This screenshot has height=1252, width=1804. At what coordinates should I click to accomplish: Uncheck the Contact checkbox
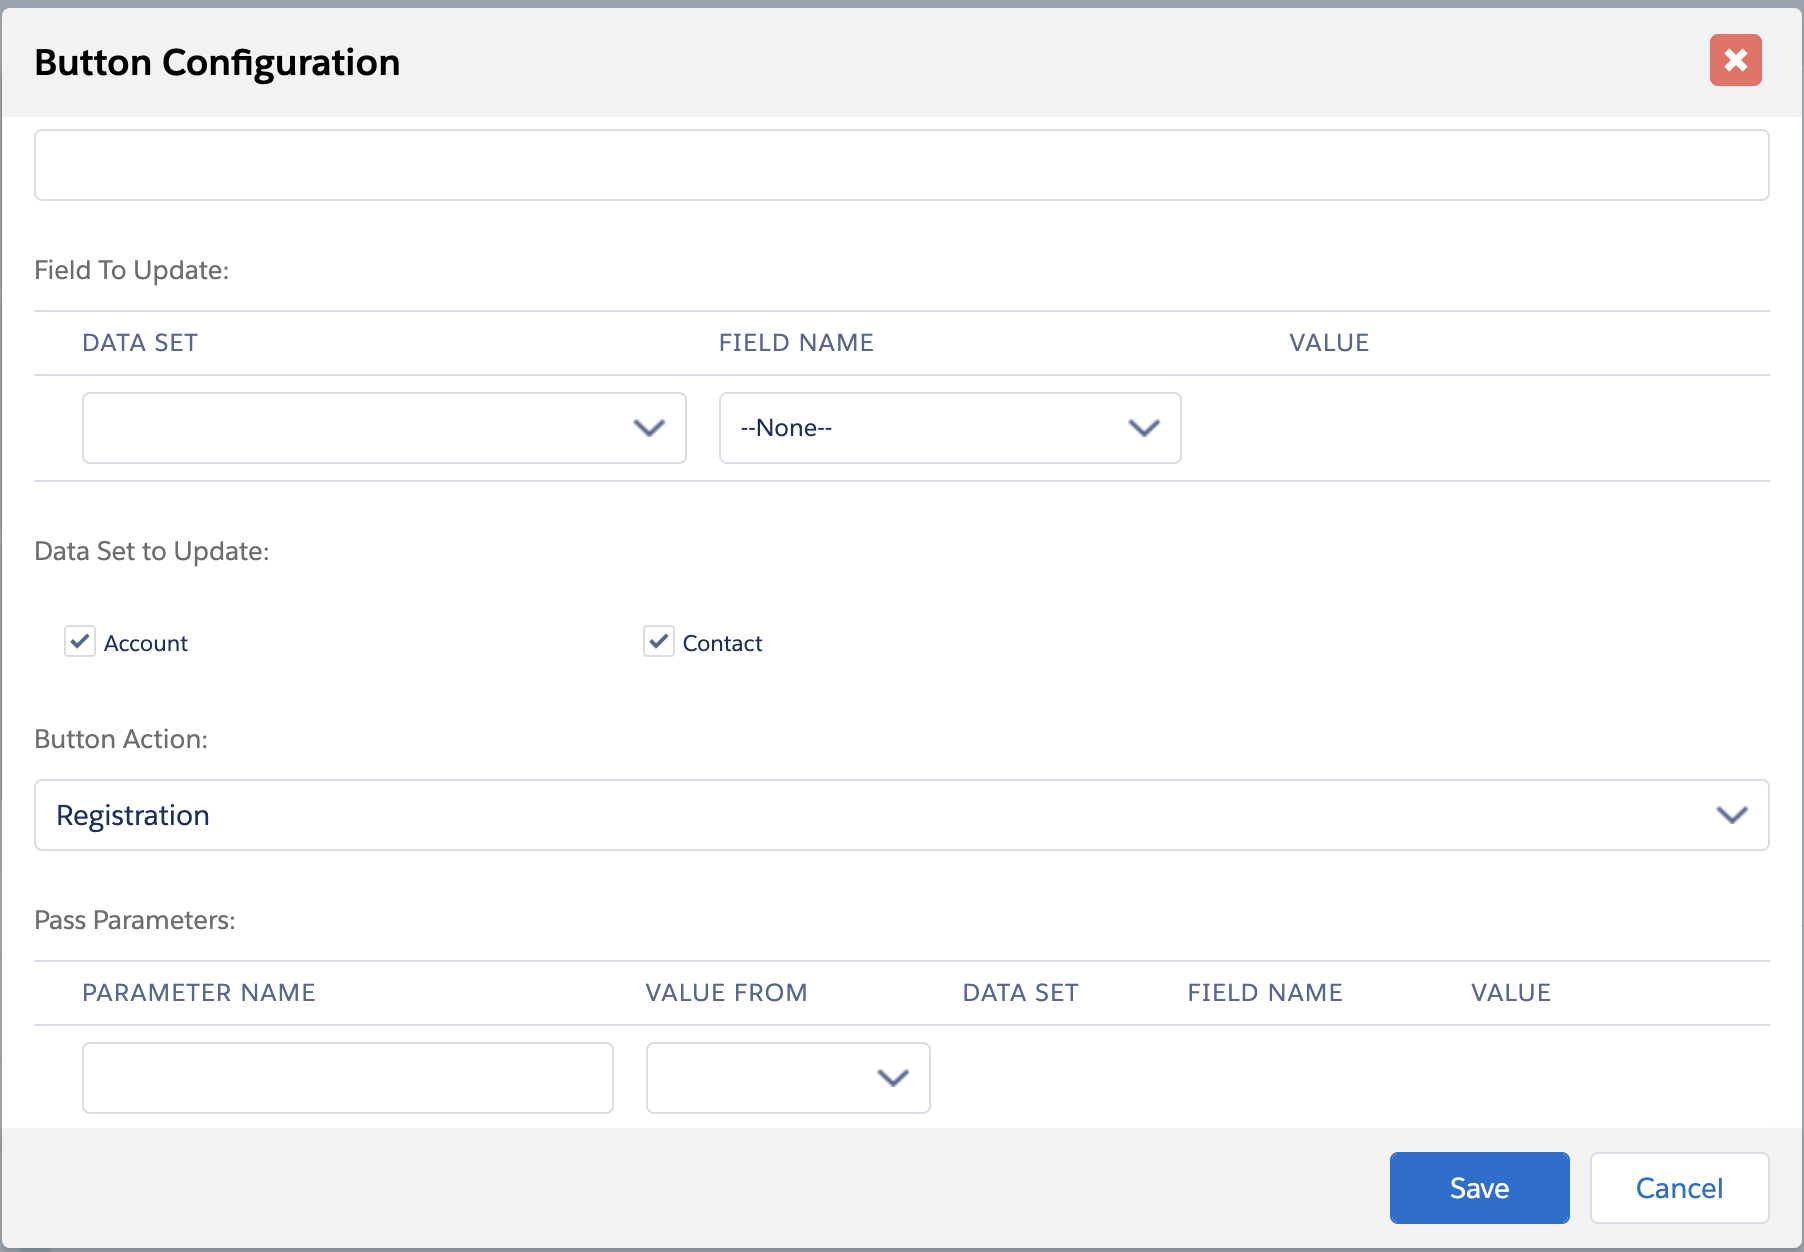(x=658, y=641)
